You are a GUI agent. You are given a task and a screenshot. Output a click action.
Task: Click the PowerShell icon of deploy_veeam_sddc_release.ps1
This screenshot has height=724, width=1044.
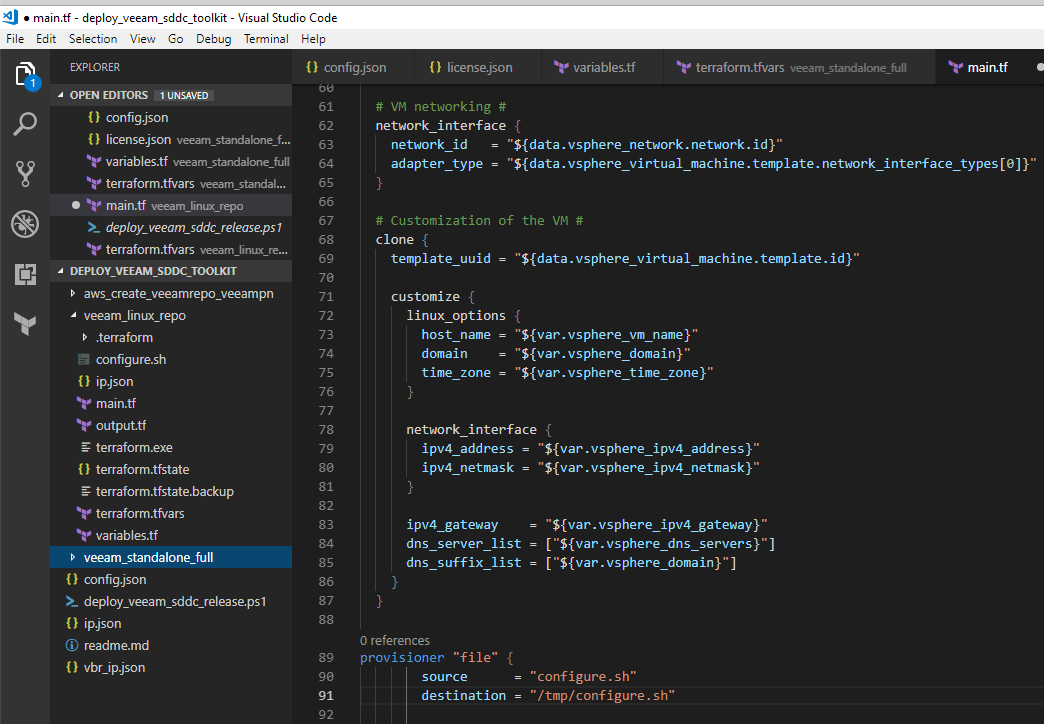(93, 227)
